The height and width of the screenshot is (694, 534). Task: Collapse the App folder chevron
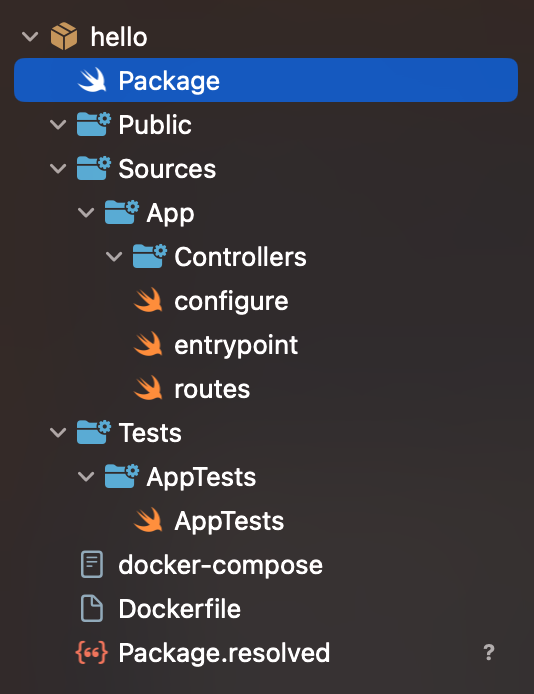(86, 212)
